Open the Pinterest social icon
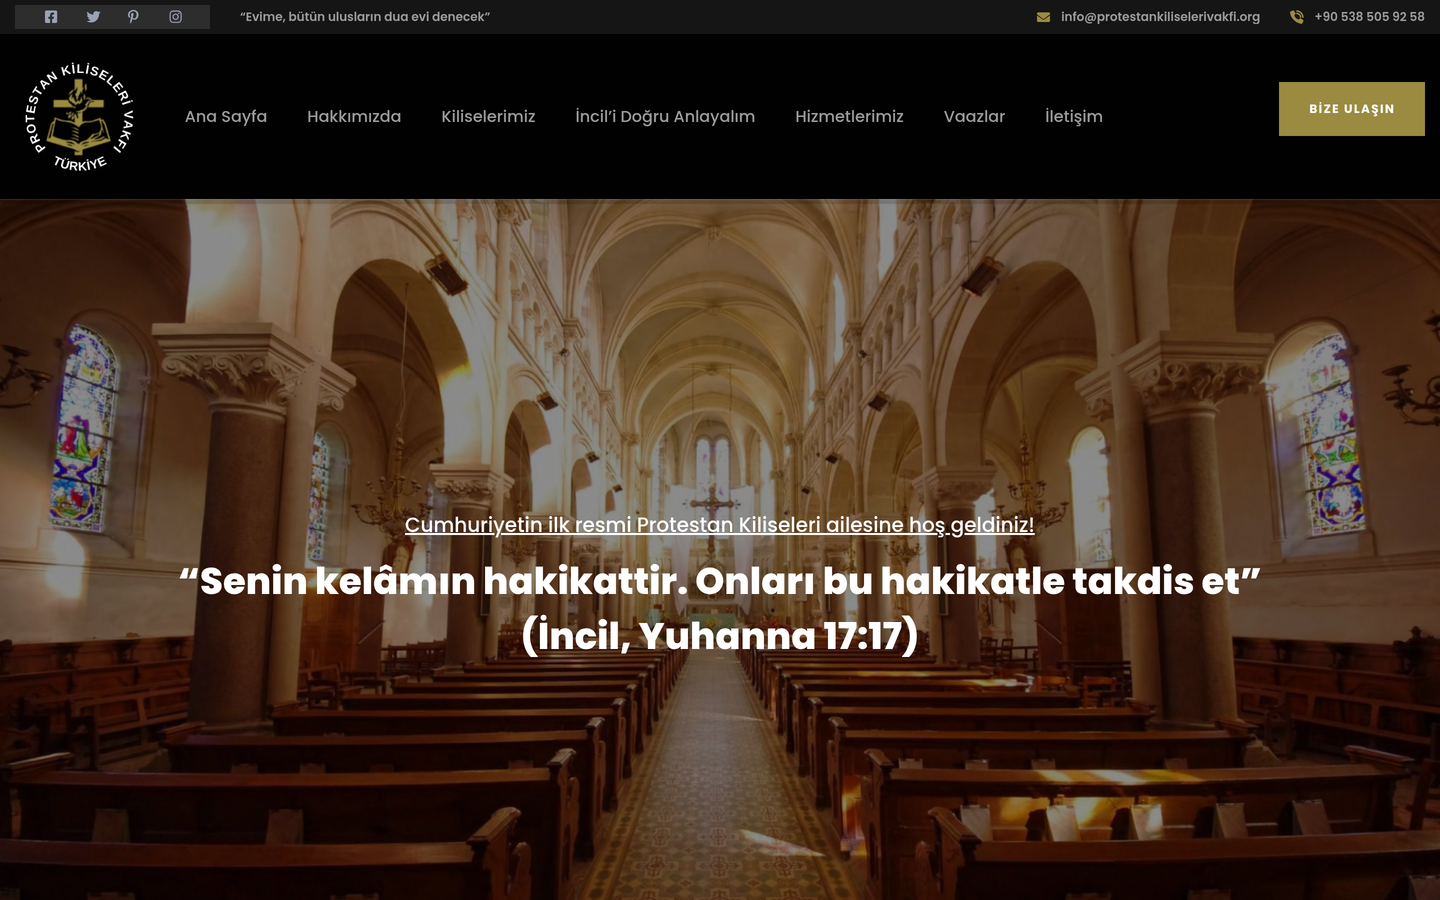Viewport: 1440px width, 900px height. pyautogui.click(x=133, y=17)
